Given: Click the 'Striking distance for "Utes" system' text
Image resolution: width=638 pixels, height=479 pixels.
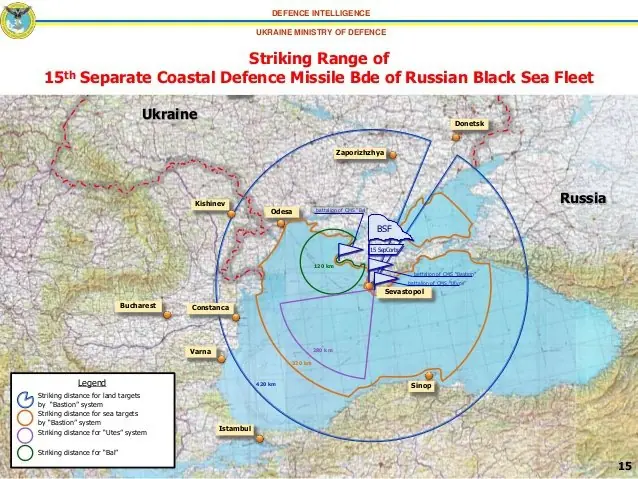Looking at the screenshot, I should [92, 433].
